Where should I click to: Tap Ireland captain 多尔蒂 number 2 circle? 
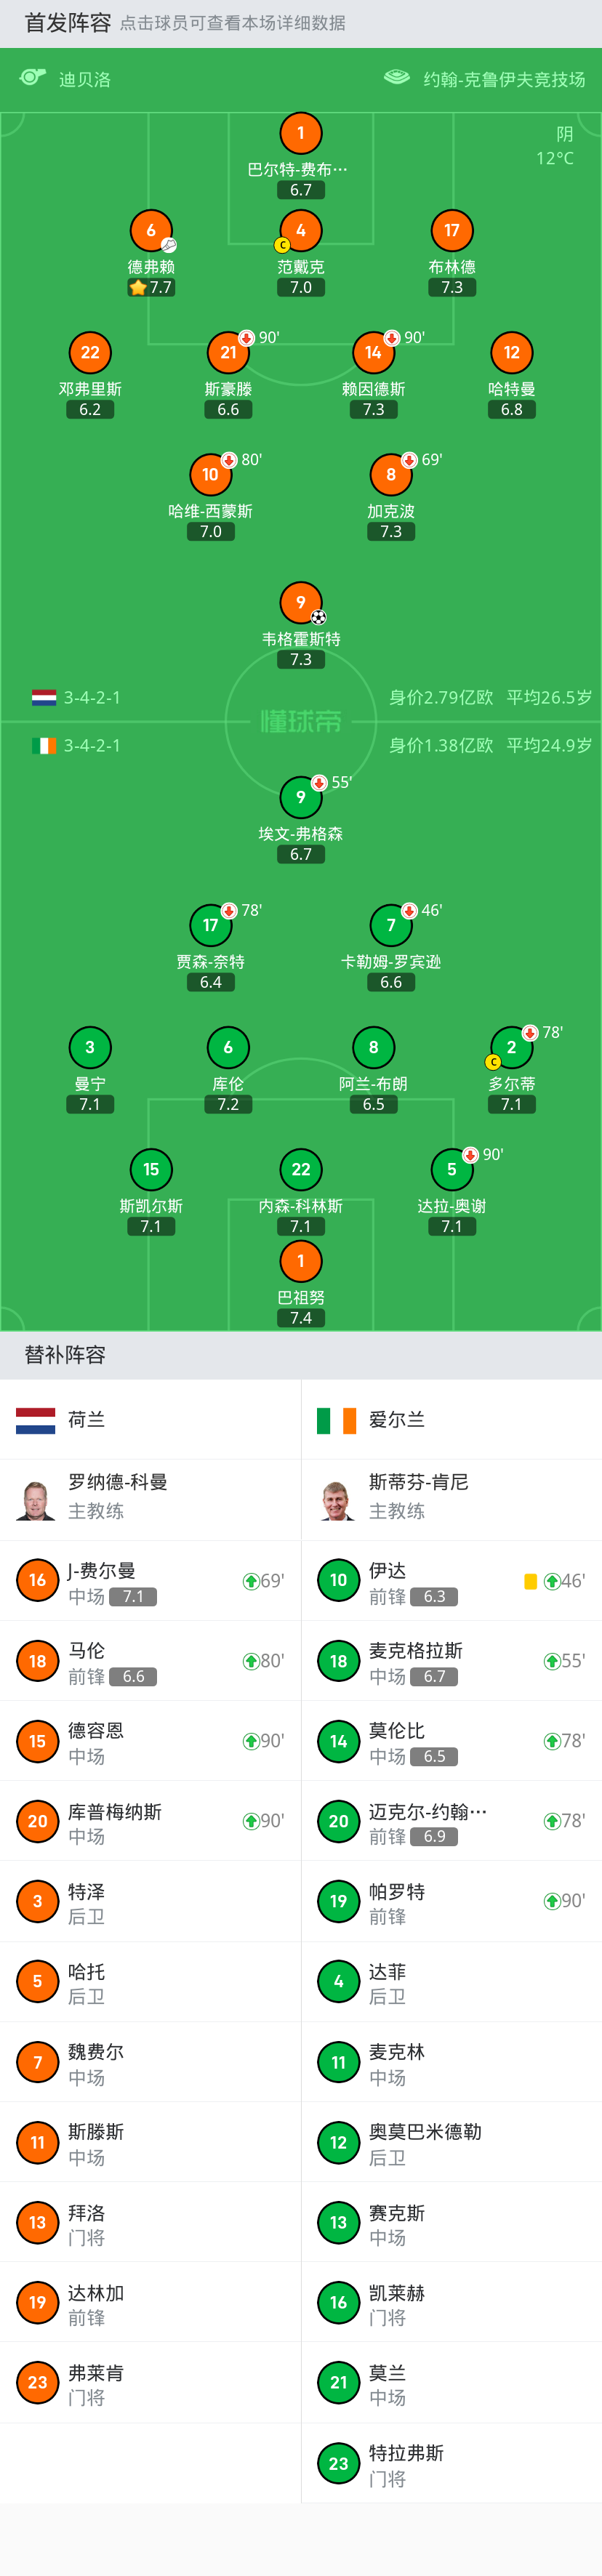pyautogui.click(x=511, y=1047)
